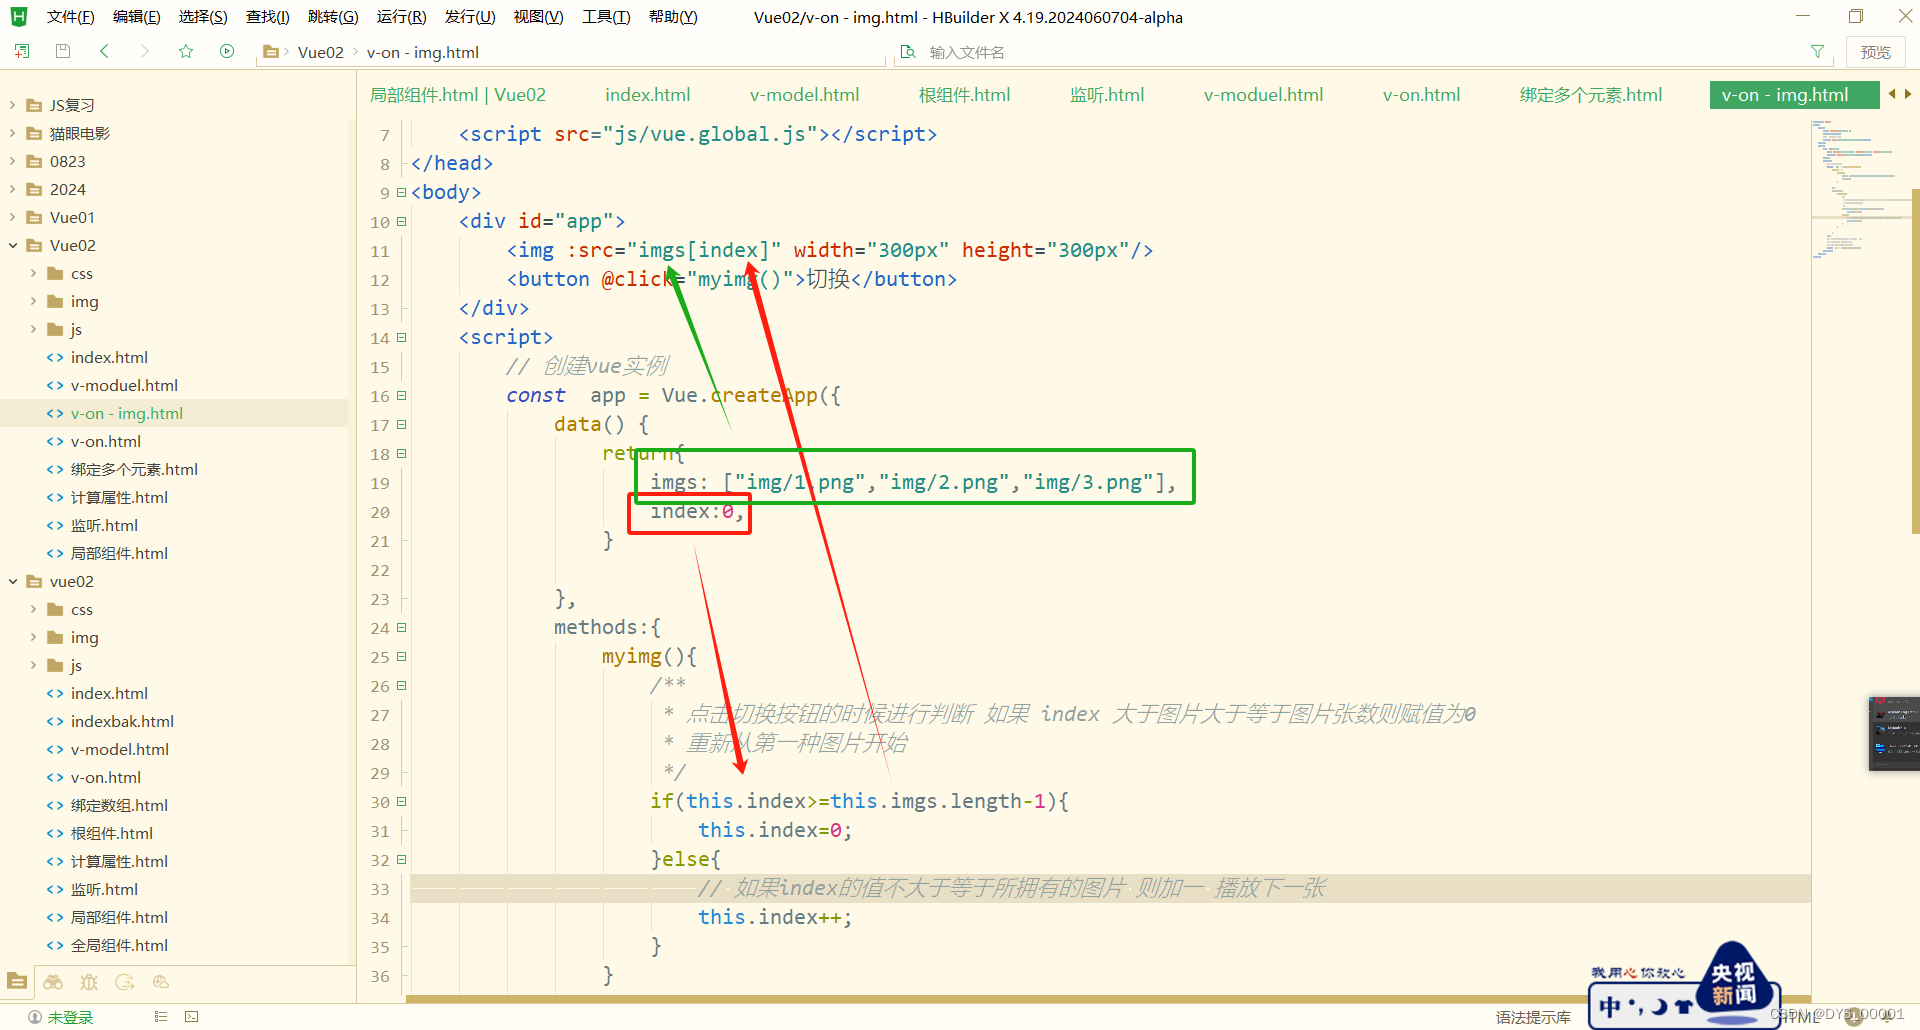This screenshot has height=1030, width=1920.
Task: Toggle code folding at line 24 methods
Action: [x=402, y=627]
